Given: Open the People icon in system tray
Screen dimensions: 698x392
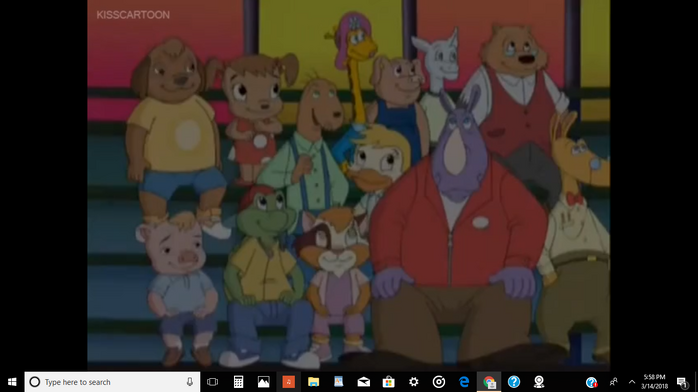Looking at the screenshot, I should tap(613, 382).
